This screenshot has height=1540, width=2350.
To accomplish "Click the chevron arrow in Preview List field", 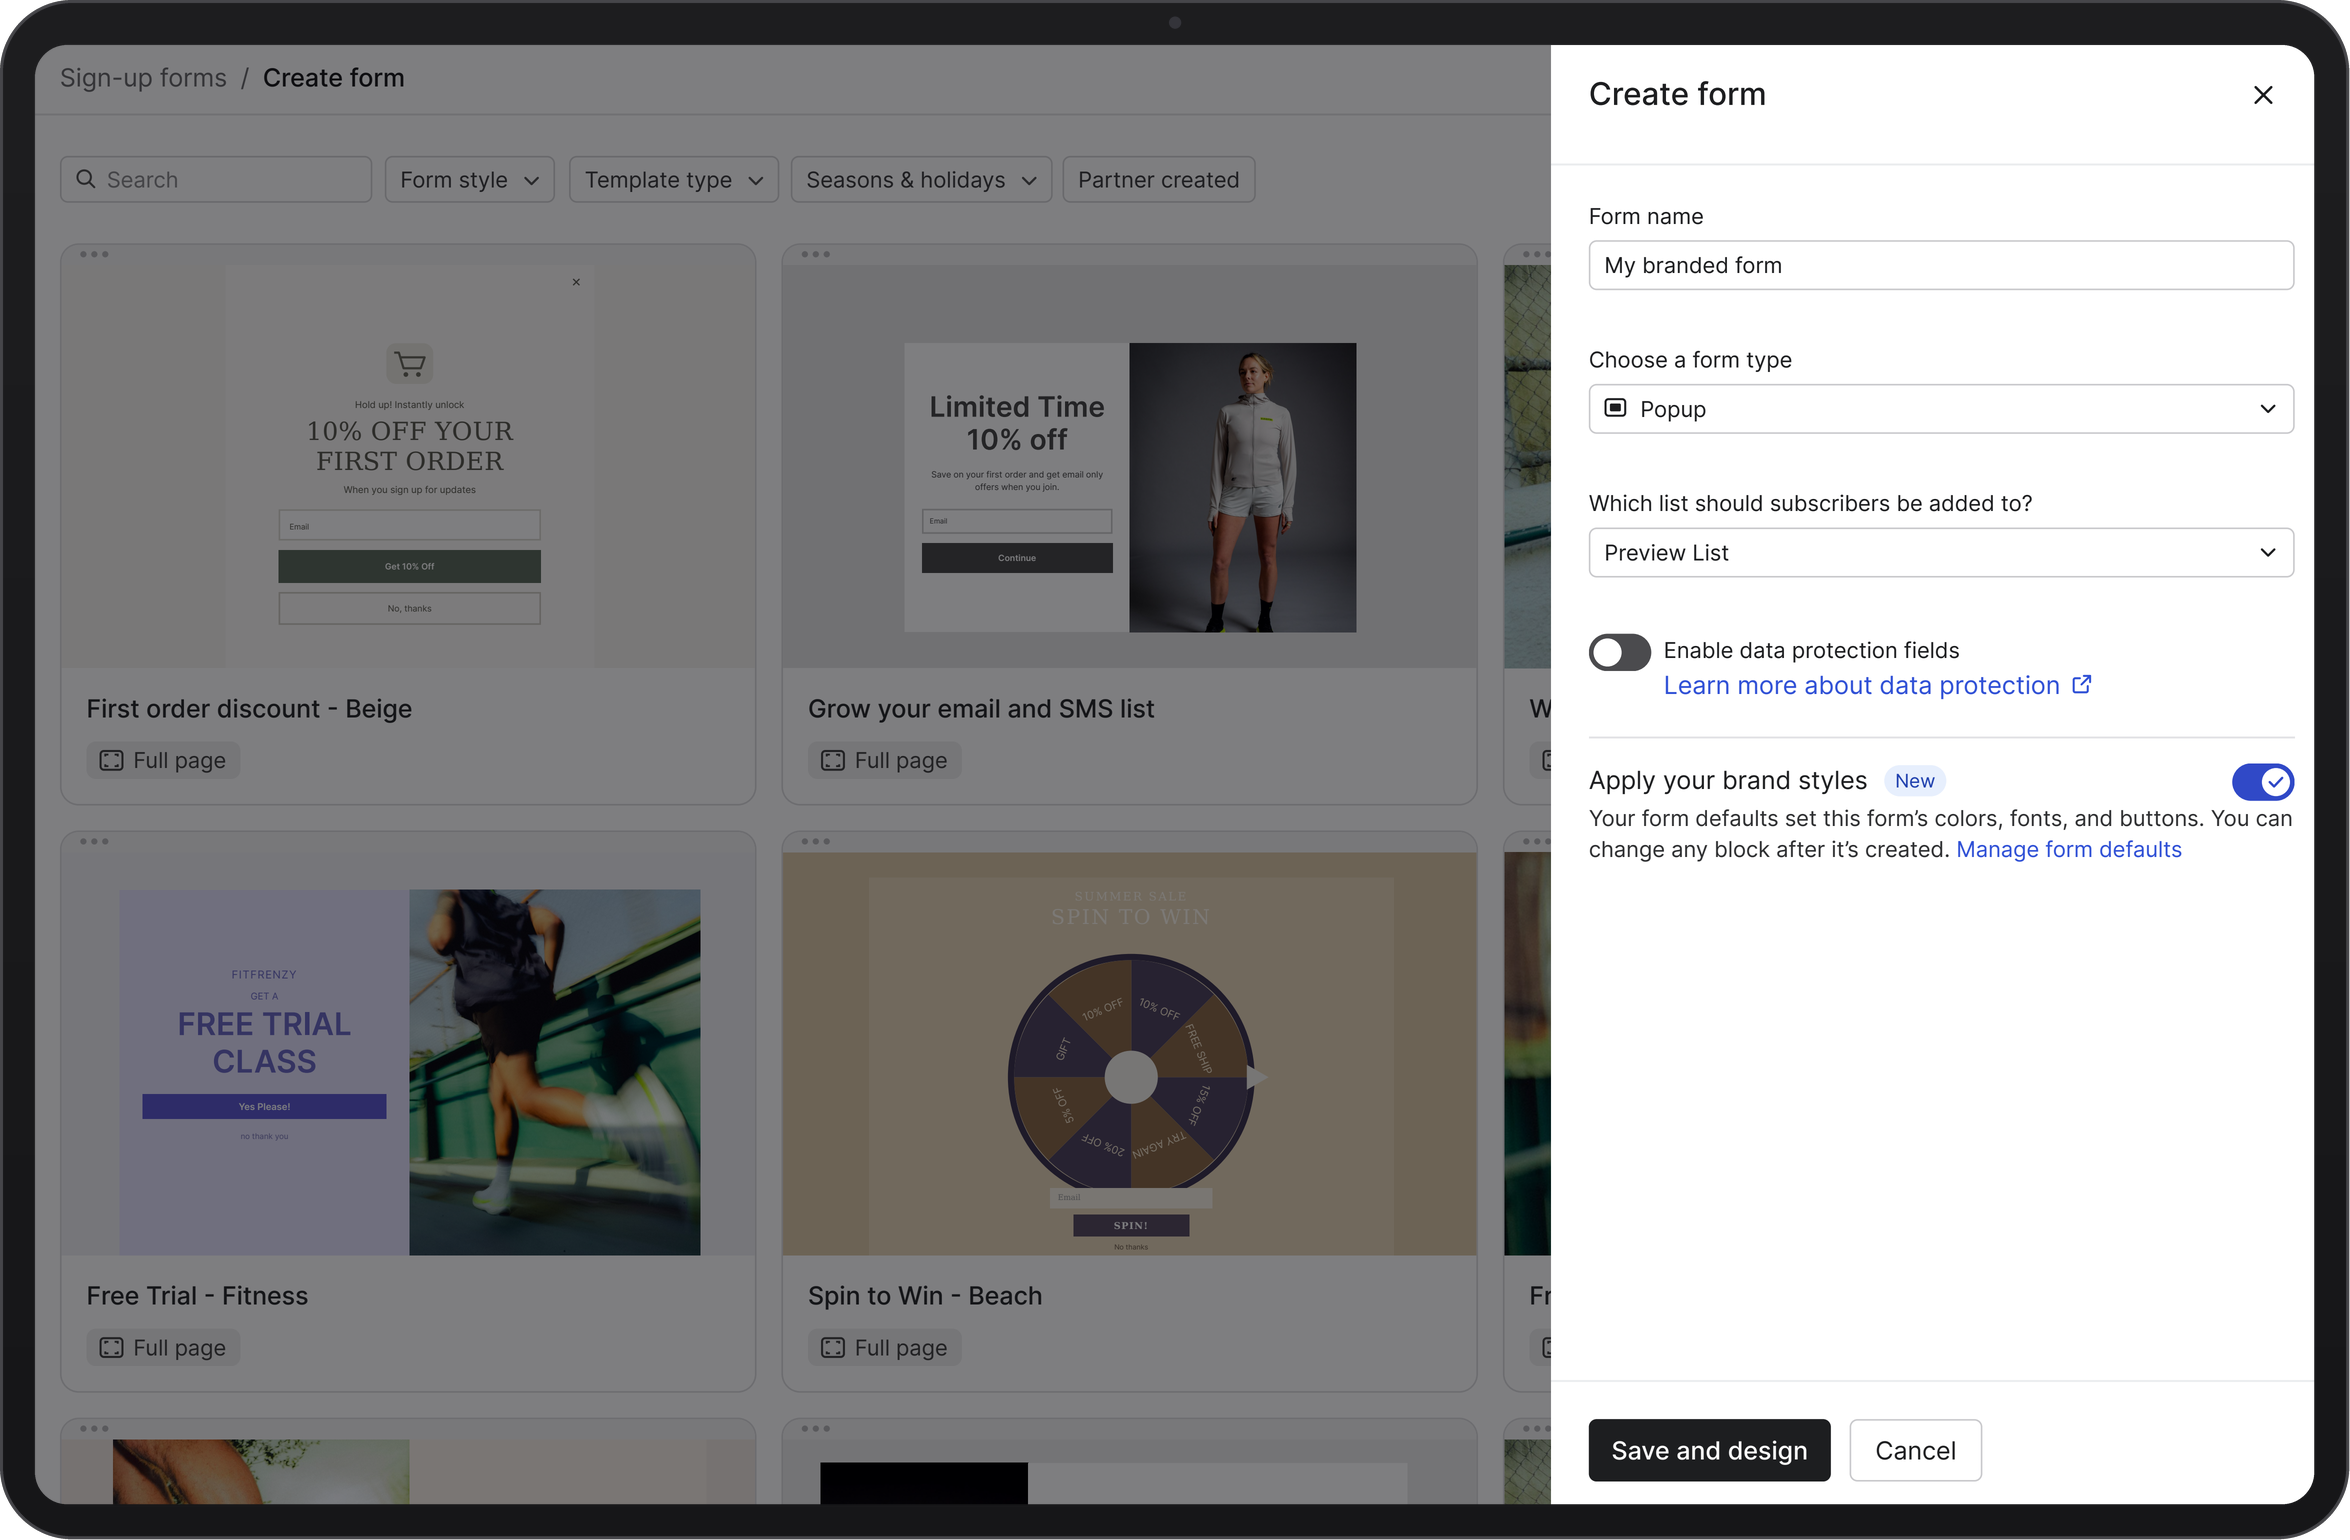I will pos(2267,553).
